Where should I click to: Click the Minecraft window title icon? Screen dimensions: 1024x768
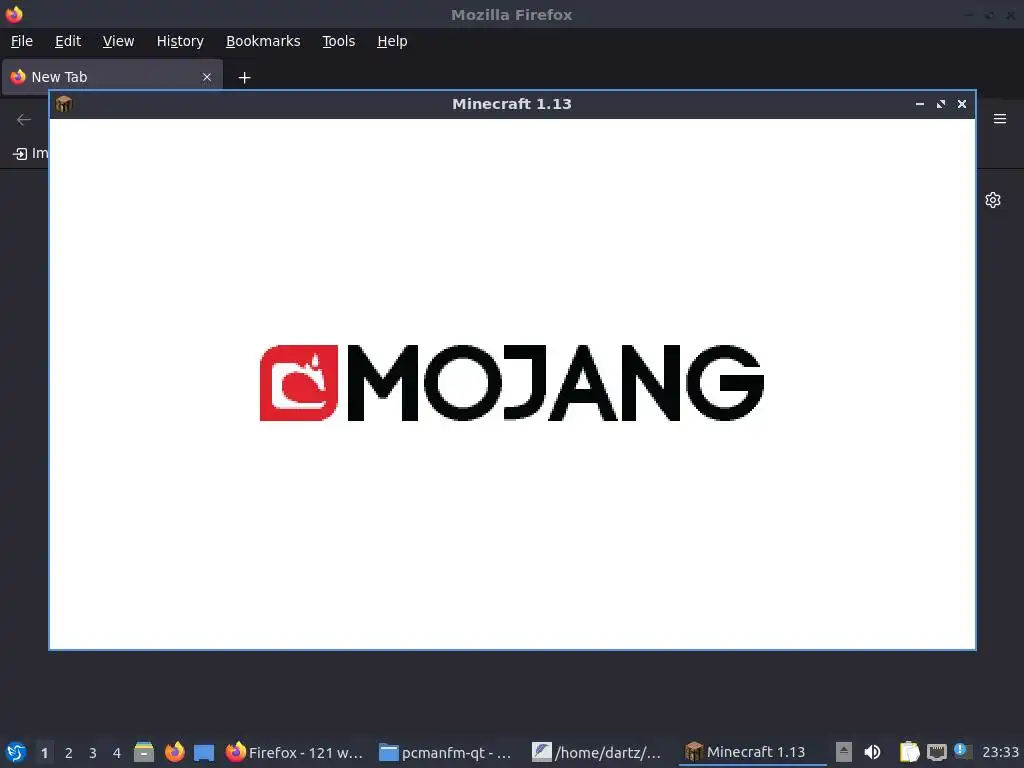[64, 104]
